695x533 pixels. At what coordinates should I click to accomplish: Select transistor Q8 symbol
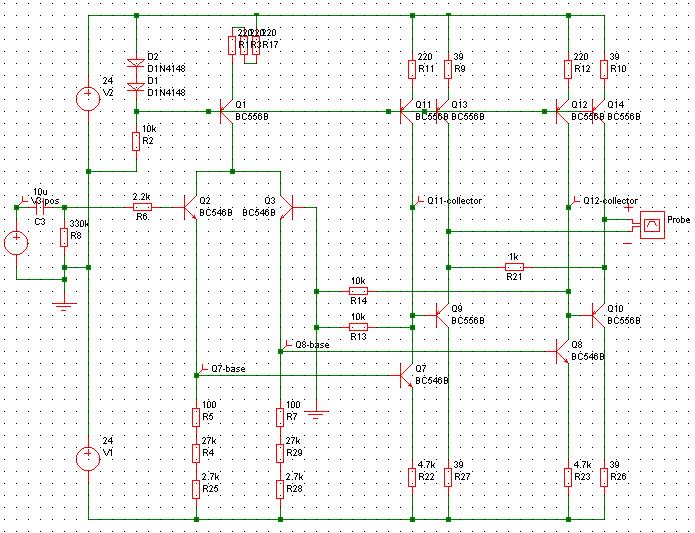[x=562, y=351]
